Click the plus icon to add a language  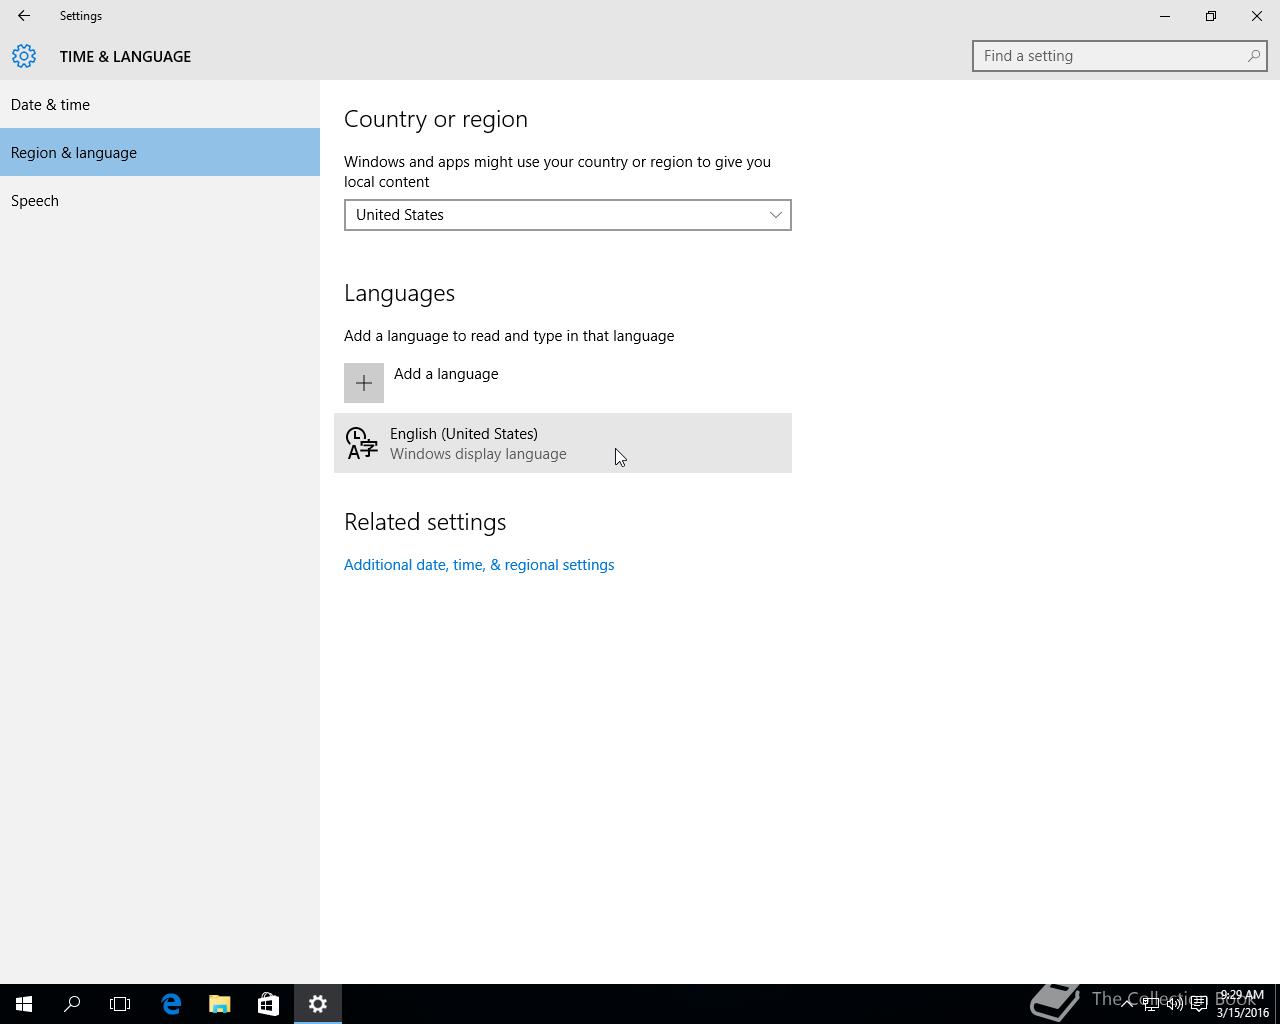point(364,383)
